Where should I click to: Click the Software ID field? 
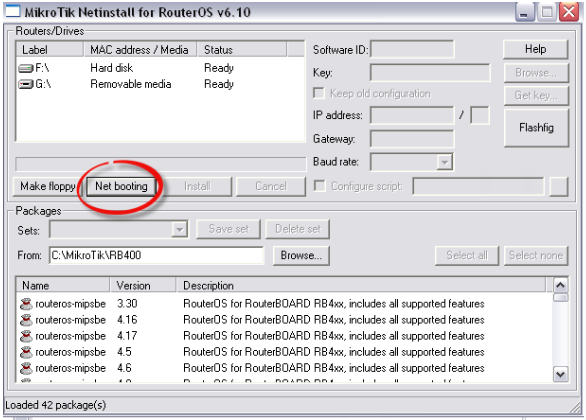tap(412, 49)
